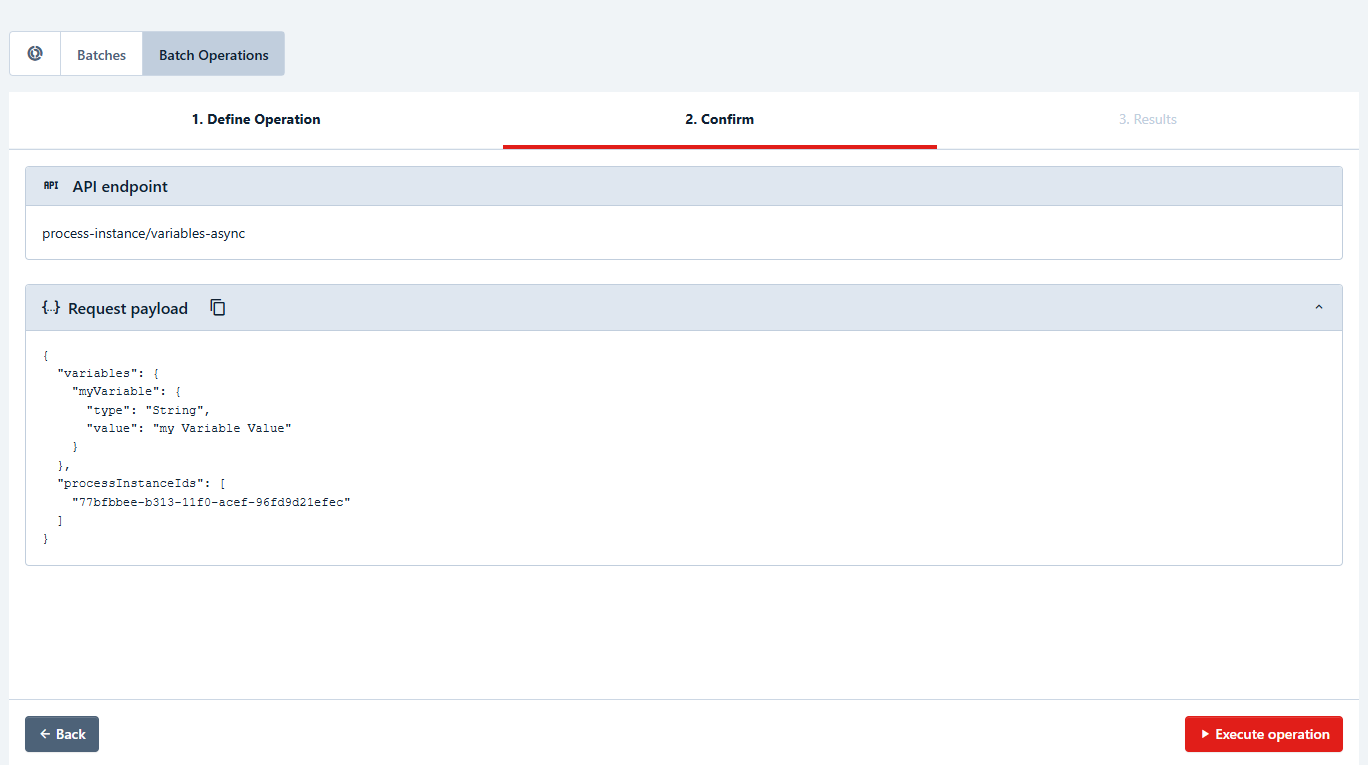Click the API icon beside endpoint title
The width and height of the screenshot is (1368, 765).
click(x=51, y=186)
